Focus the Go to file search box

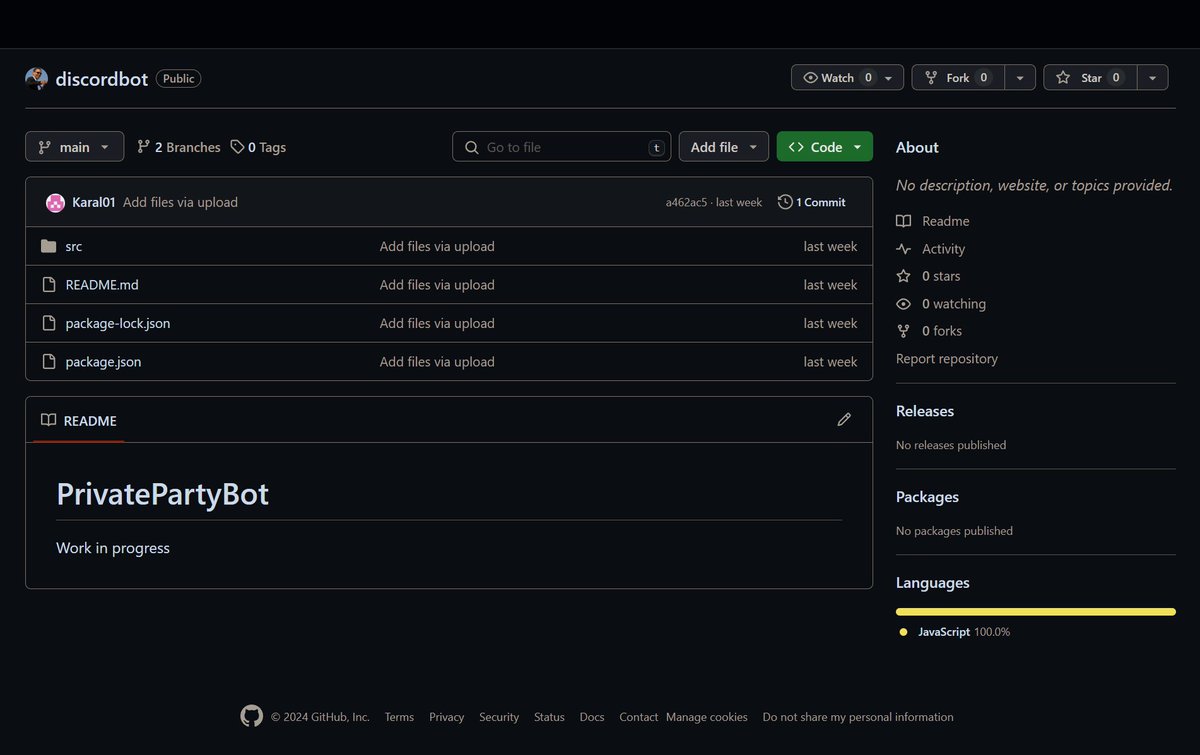click(561, 147)
